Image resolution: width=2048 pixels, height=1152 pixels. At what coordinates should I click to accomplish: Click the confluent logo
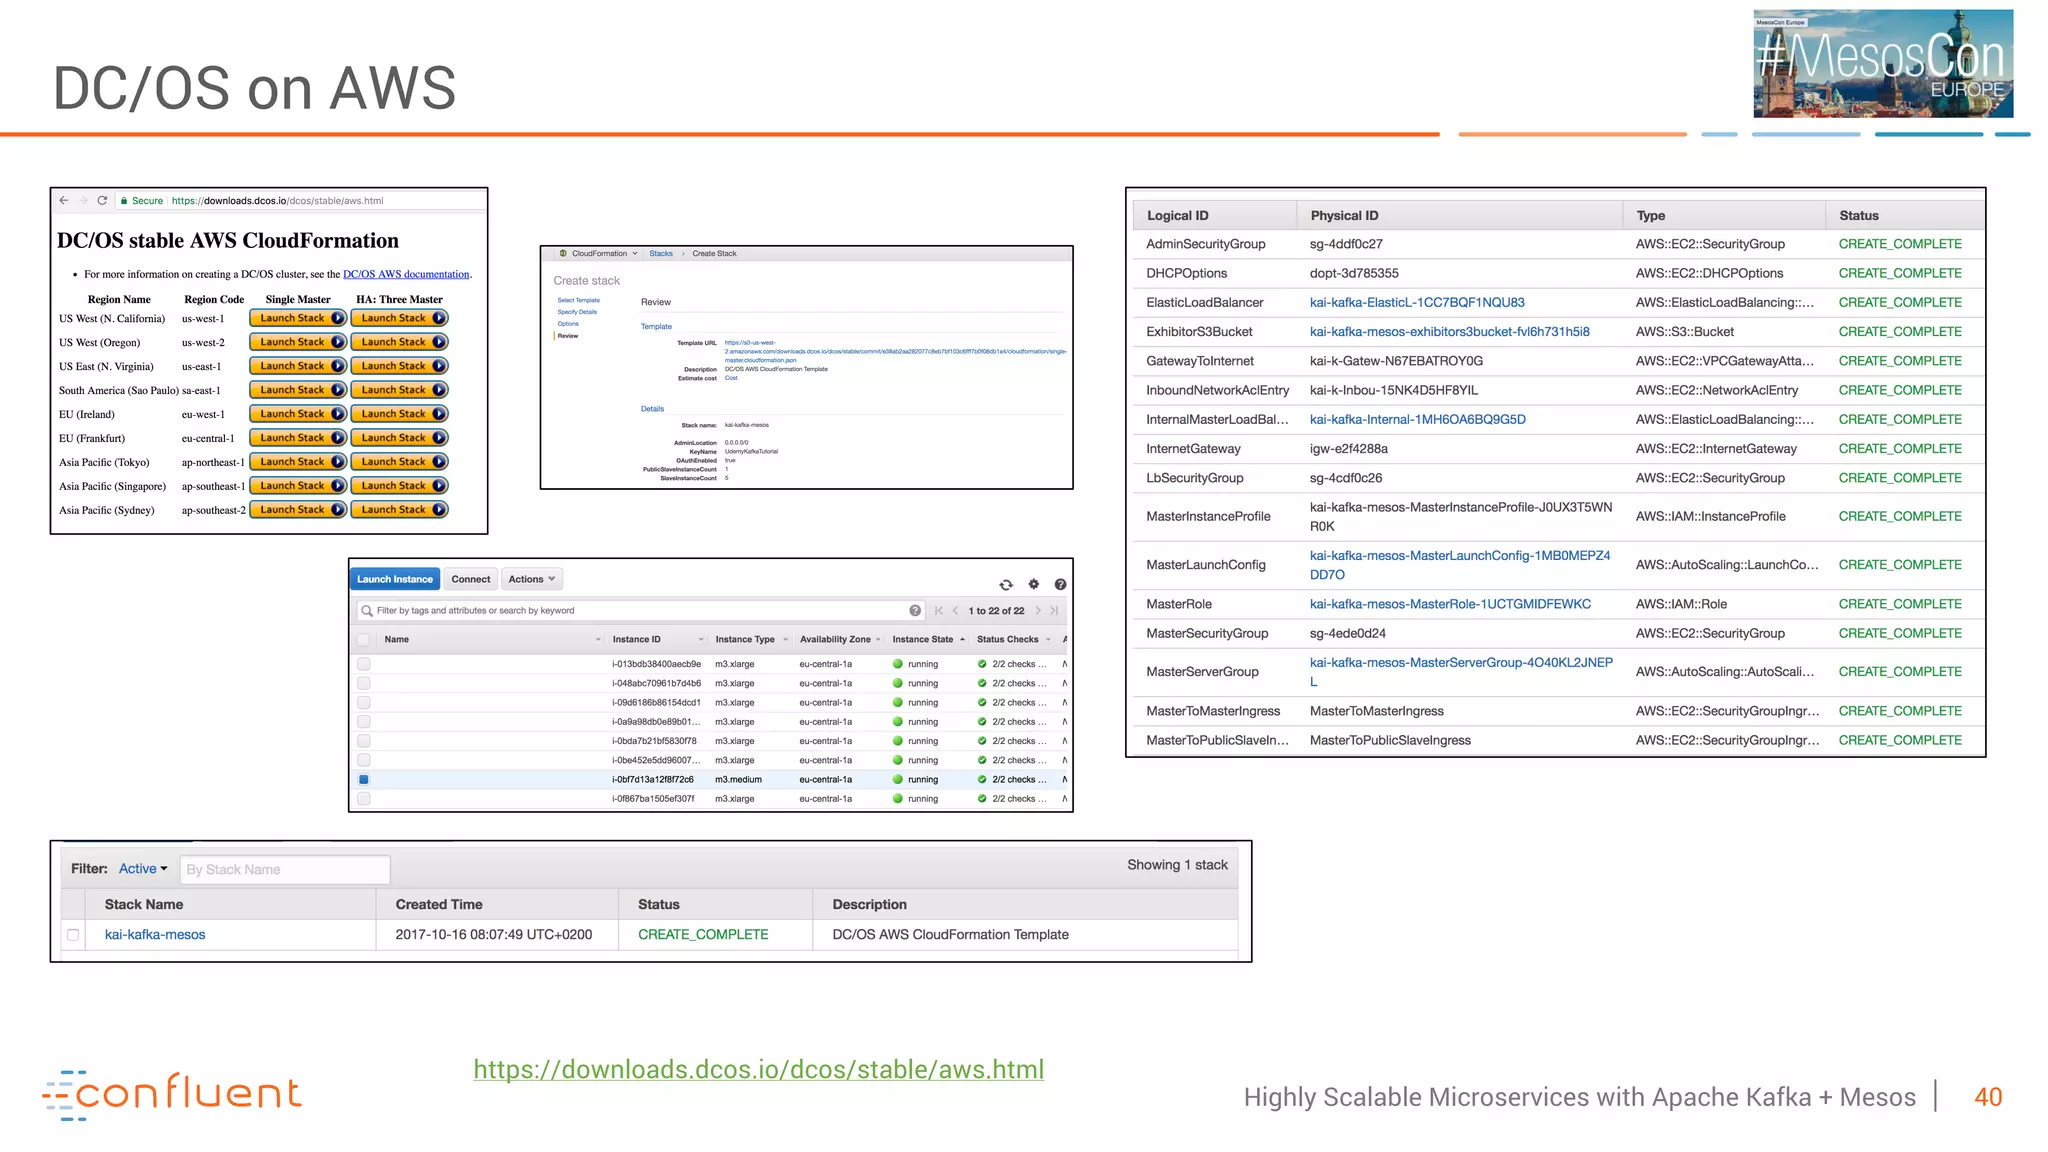(x=171, y=1094)
